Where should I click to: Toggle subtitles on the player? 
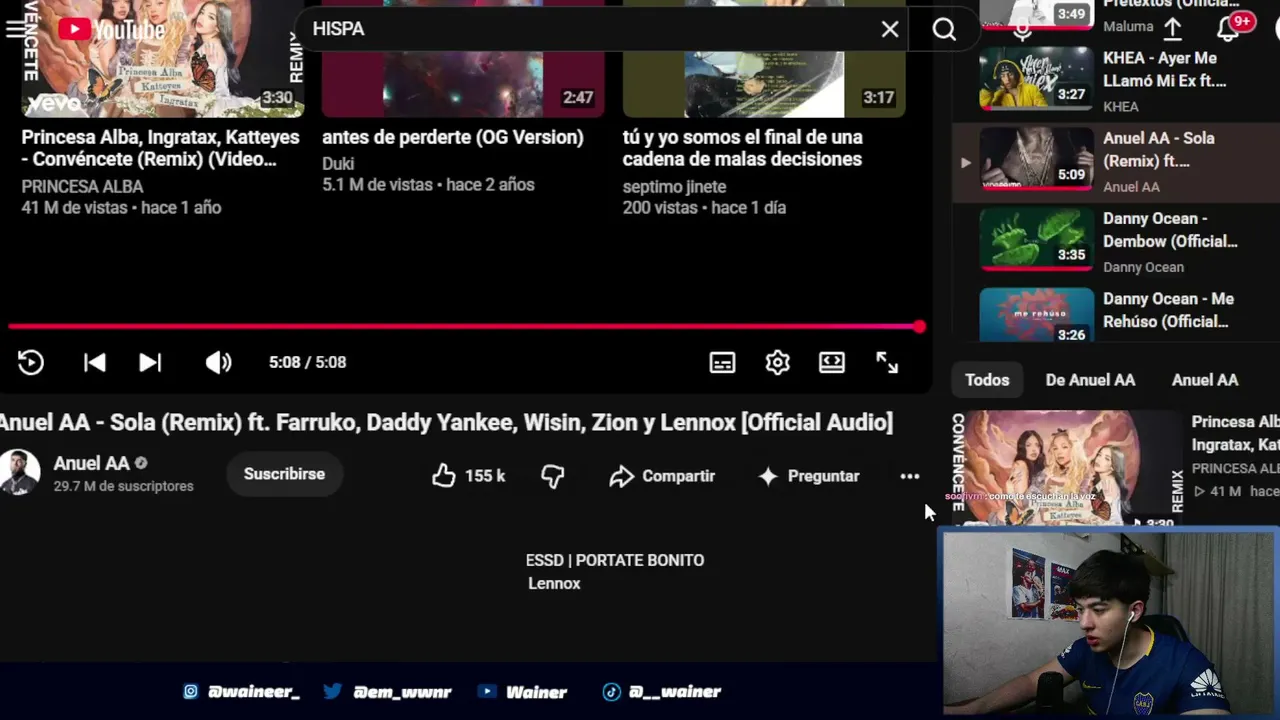722,362
